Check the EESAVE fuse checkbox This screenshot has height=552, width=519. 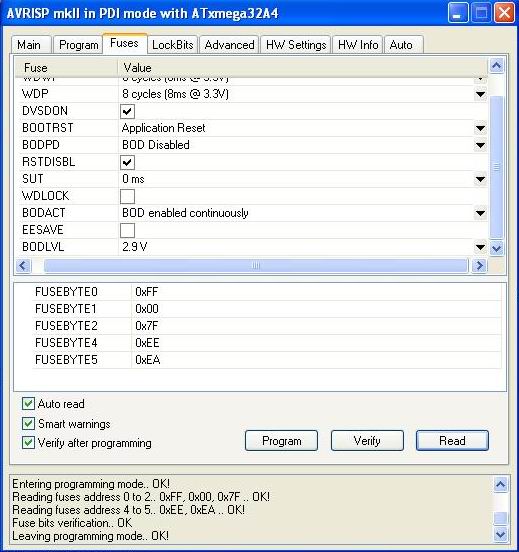[x=127, y=230]
